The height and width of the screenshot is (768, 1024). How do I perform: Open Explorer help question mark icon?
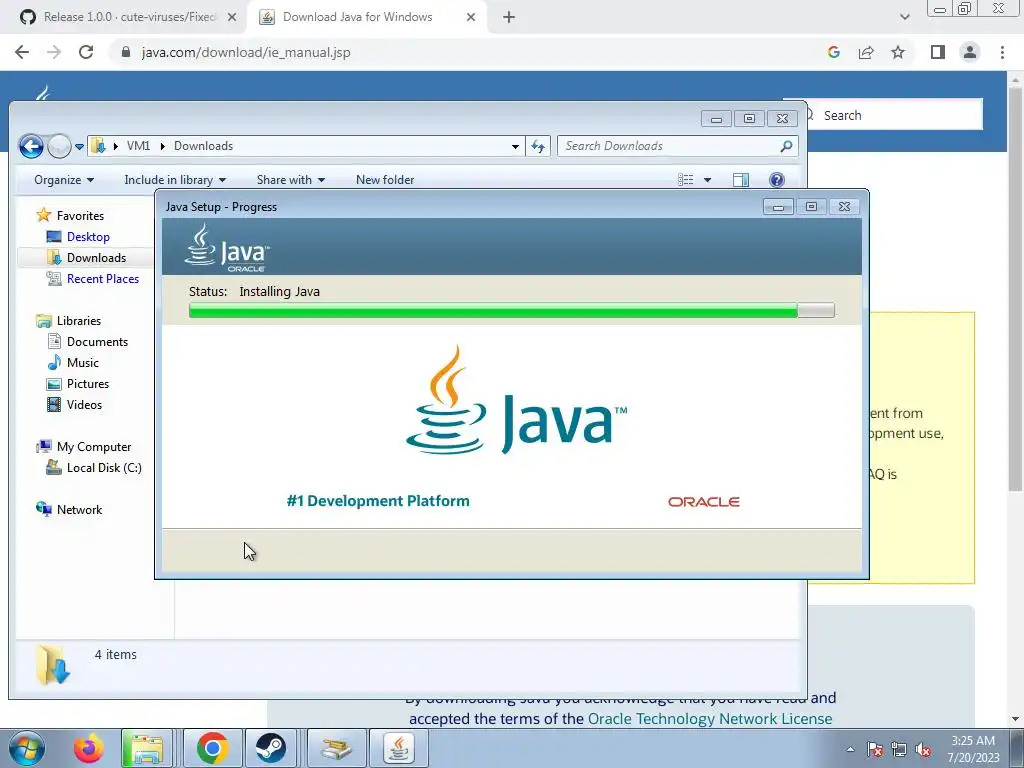coord(776,180)
